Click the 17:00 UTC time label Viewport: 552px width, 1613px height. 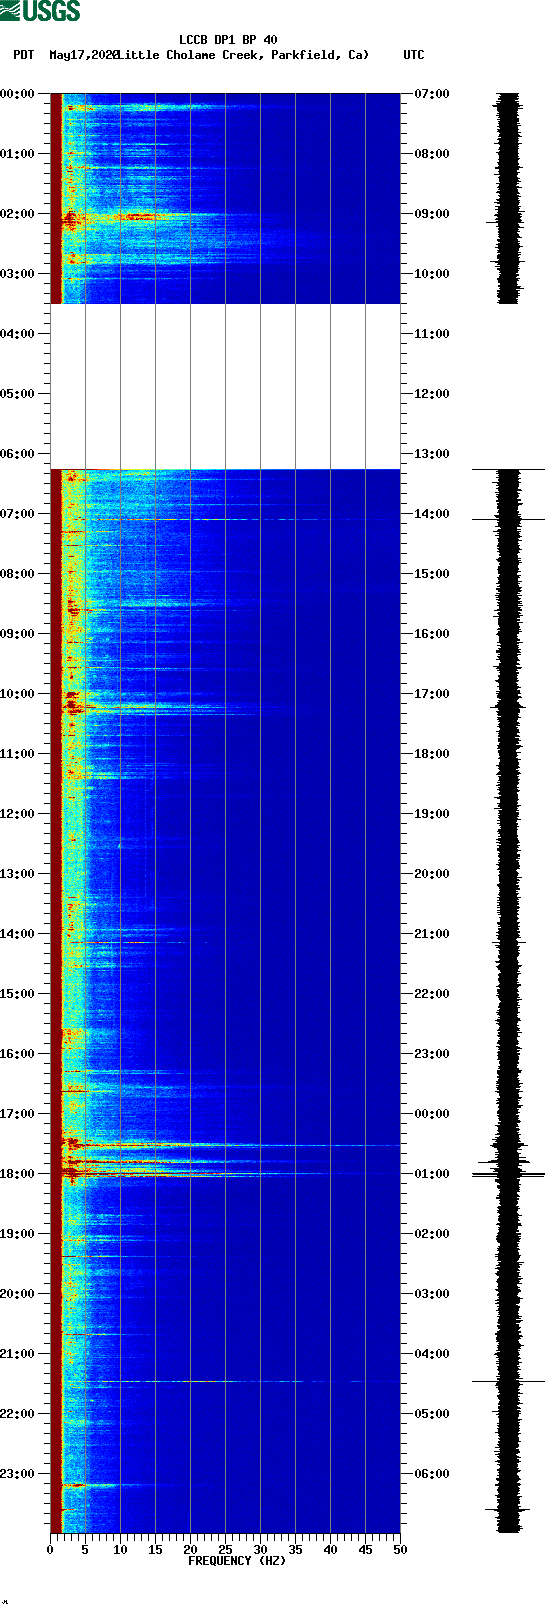coord(432,694)
